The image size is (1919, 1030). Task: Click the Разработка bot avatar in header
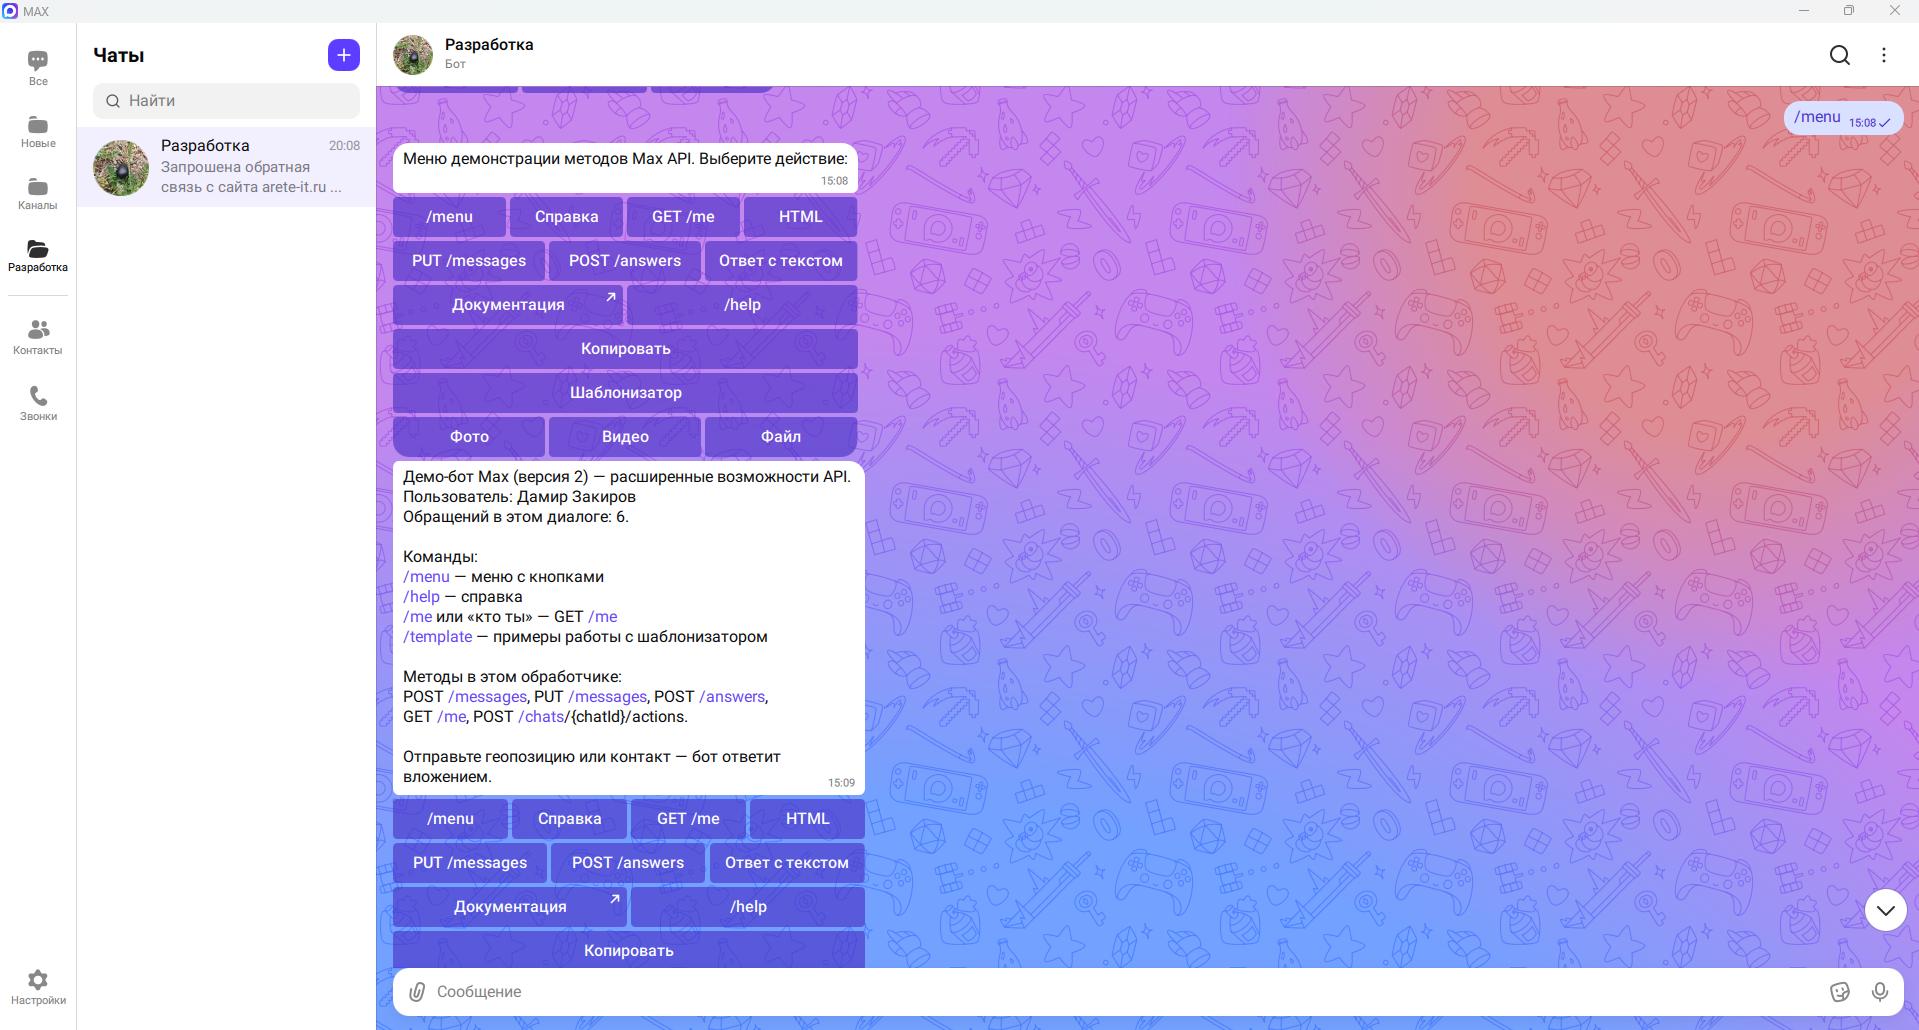point(413,55)
